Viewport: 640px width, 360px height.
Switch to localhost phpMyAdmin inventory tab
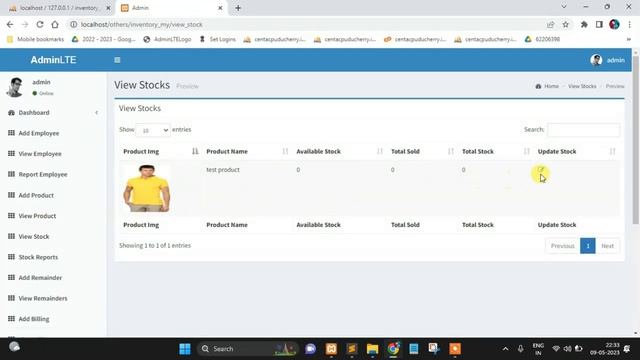coord(60,8)
